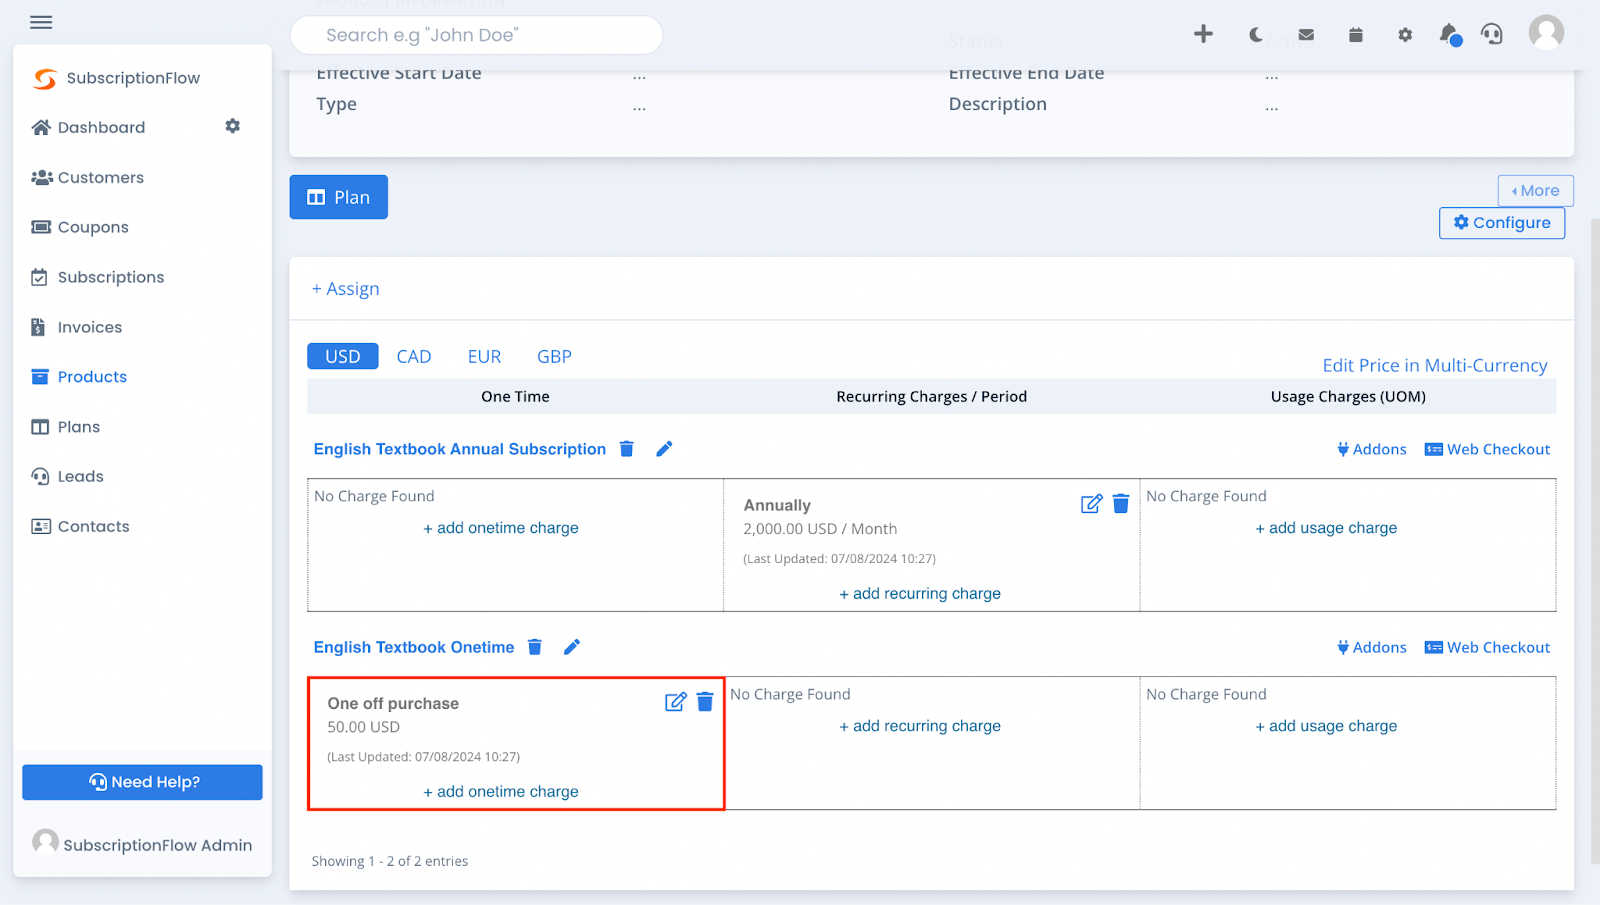Add usage charge to Annual Subscription plan
1600x905 pixels.
point(1326,528)
